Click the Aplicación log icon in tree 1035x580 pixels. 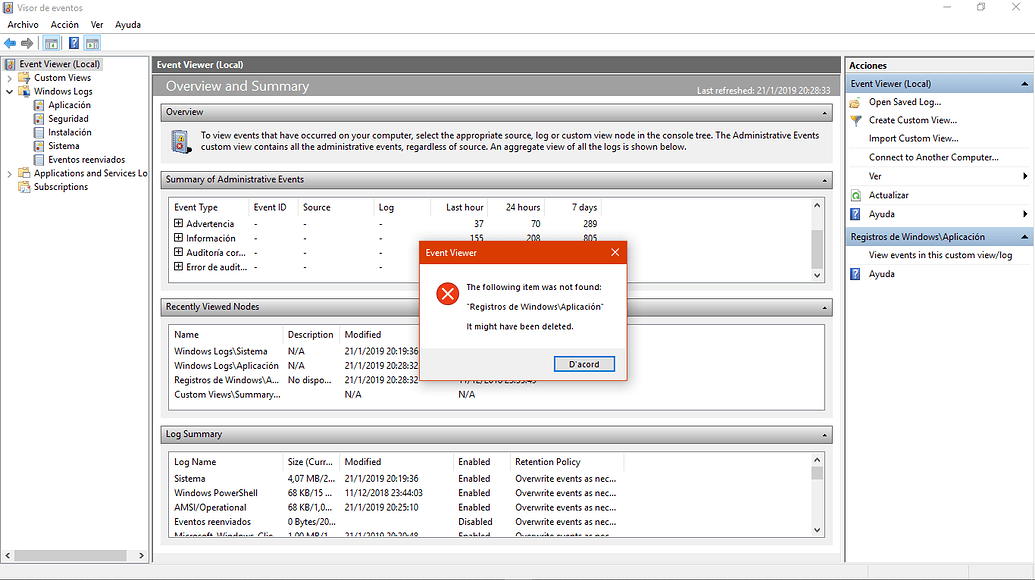click(x=39, y=105)
